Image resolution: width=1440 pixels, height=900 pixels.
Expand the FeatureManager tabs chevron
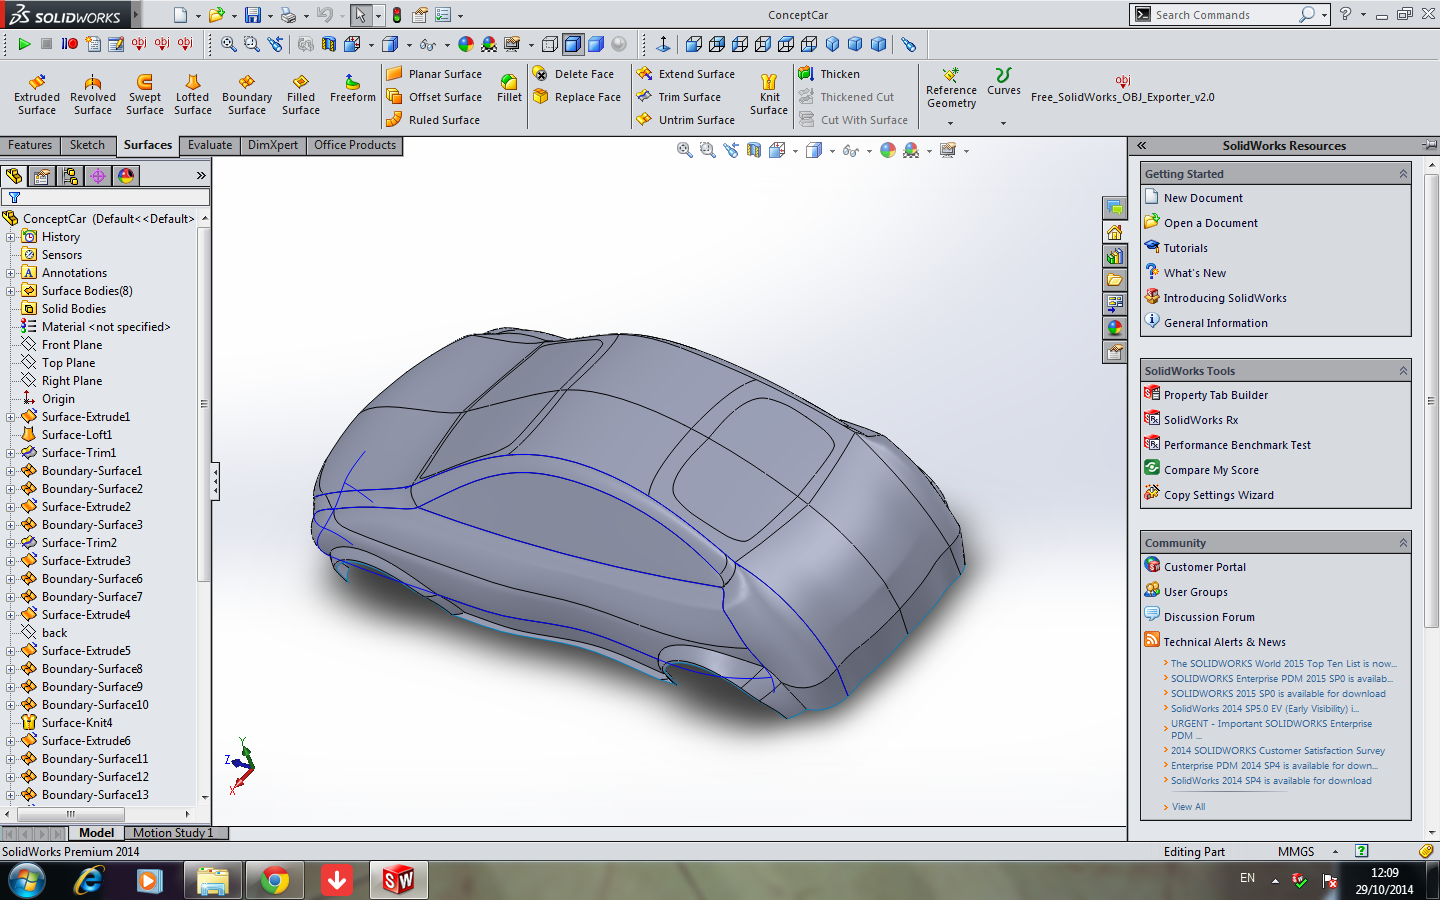tap(201, 176)
